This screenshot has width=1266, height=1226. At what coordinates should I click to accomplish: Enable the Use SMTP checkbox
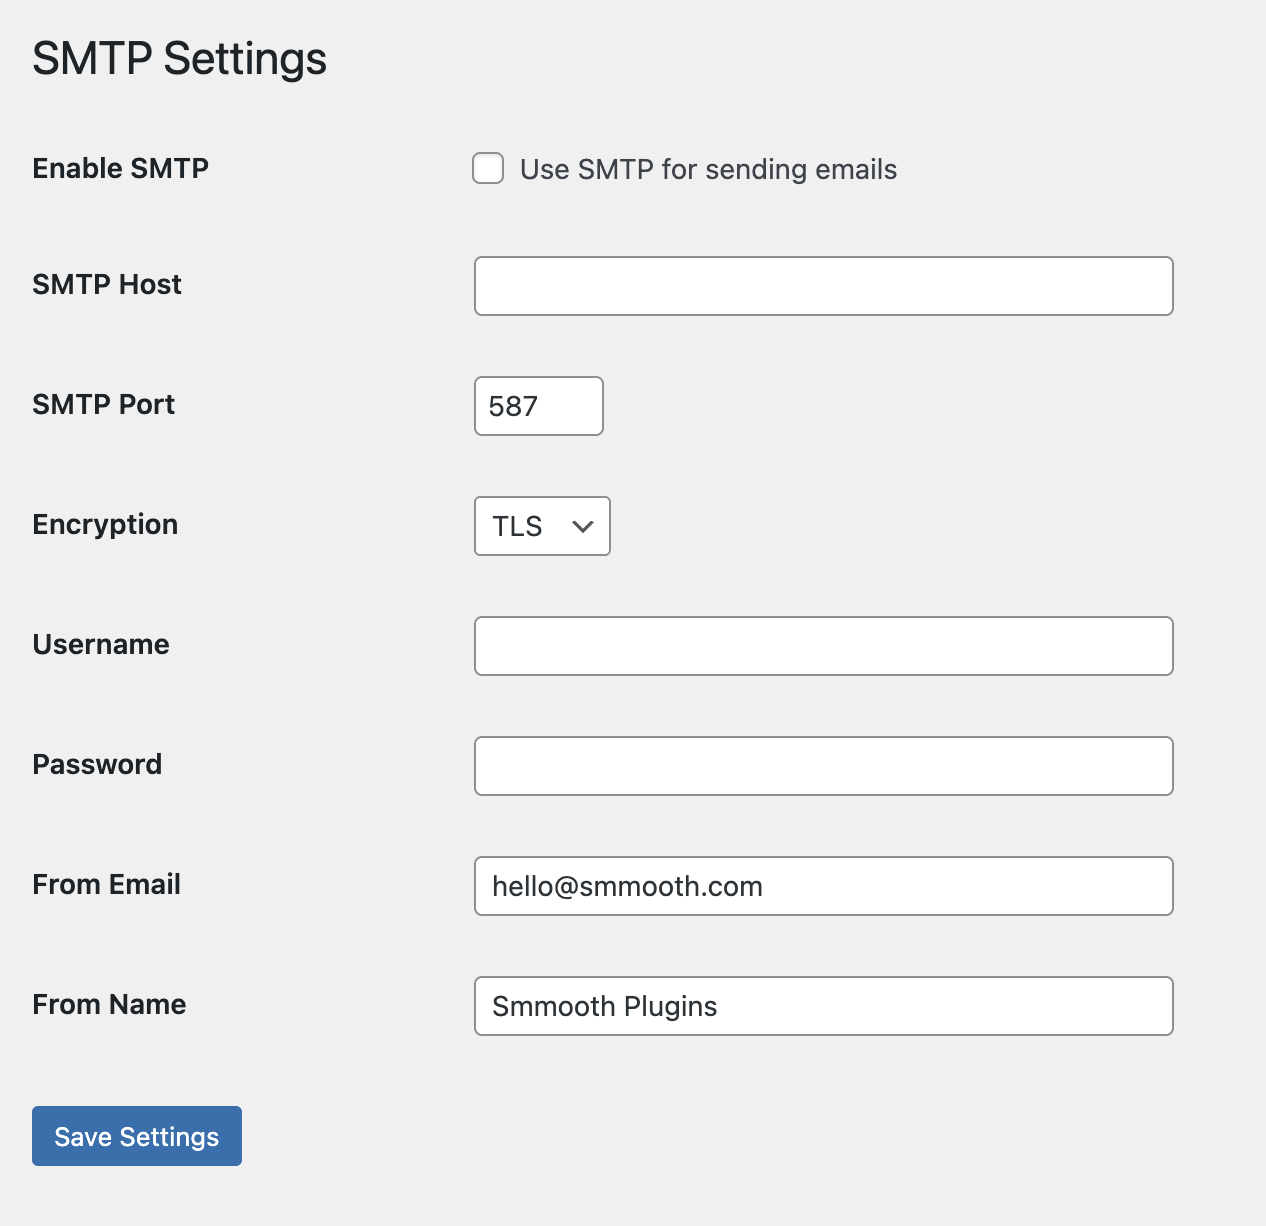488,168
